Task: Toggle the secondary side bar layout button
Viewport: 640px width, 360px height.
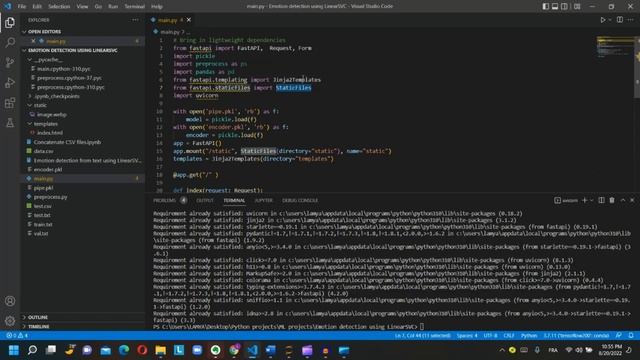Action: 564,7
